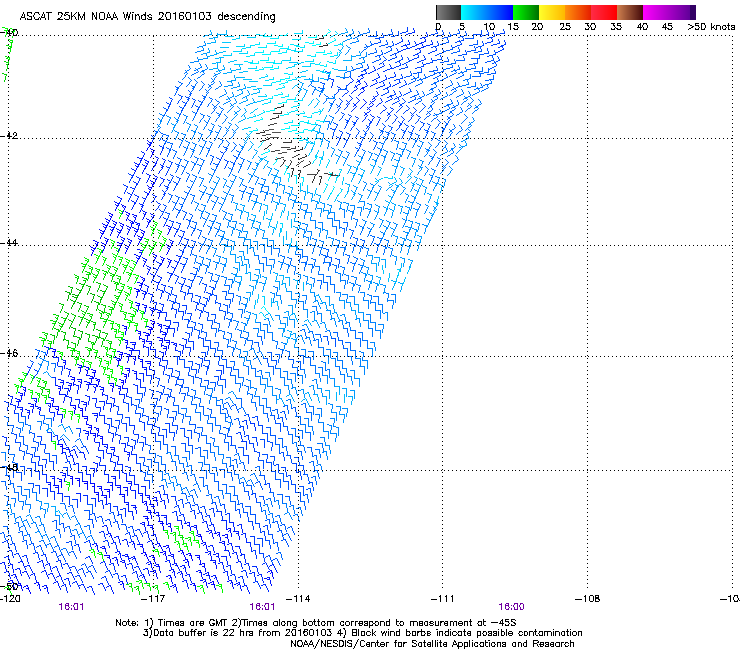Click the '45' label under the color bar
The height and width of the screenshot is (650, 740).
pos(667,27)
